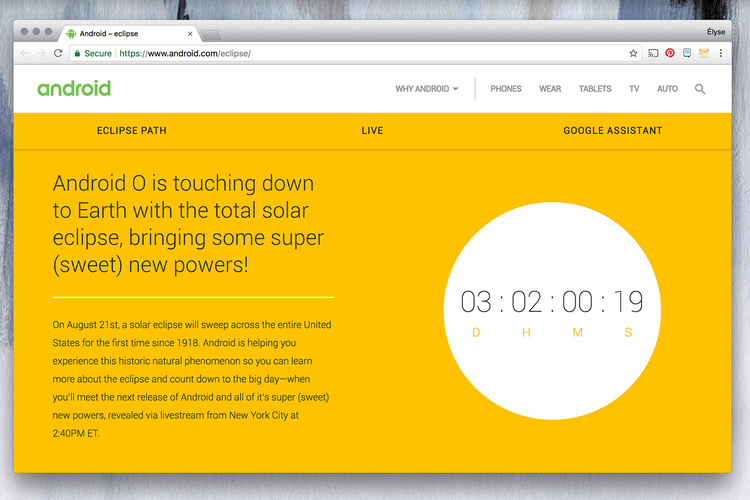
Task: Click the Android O is touching down headline
Action: [188, 224]
